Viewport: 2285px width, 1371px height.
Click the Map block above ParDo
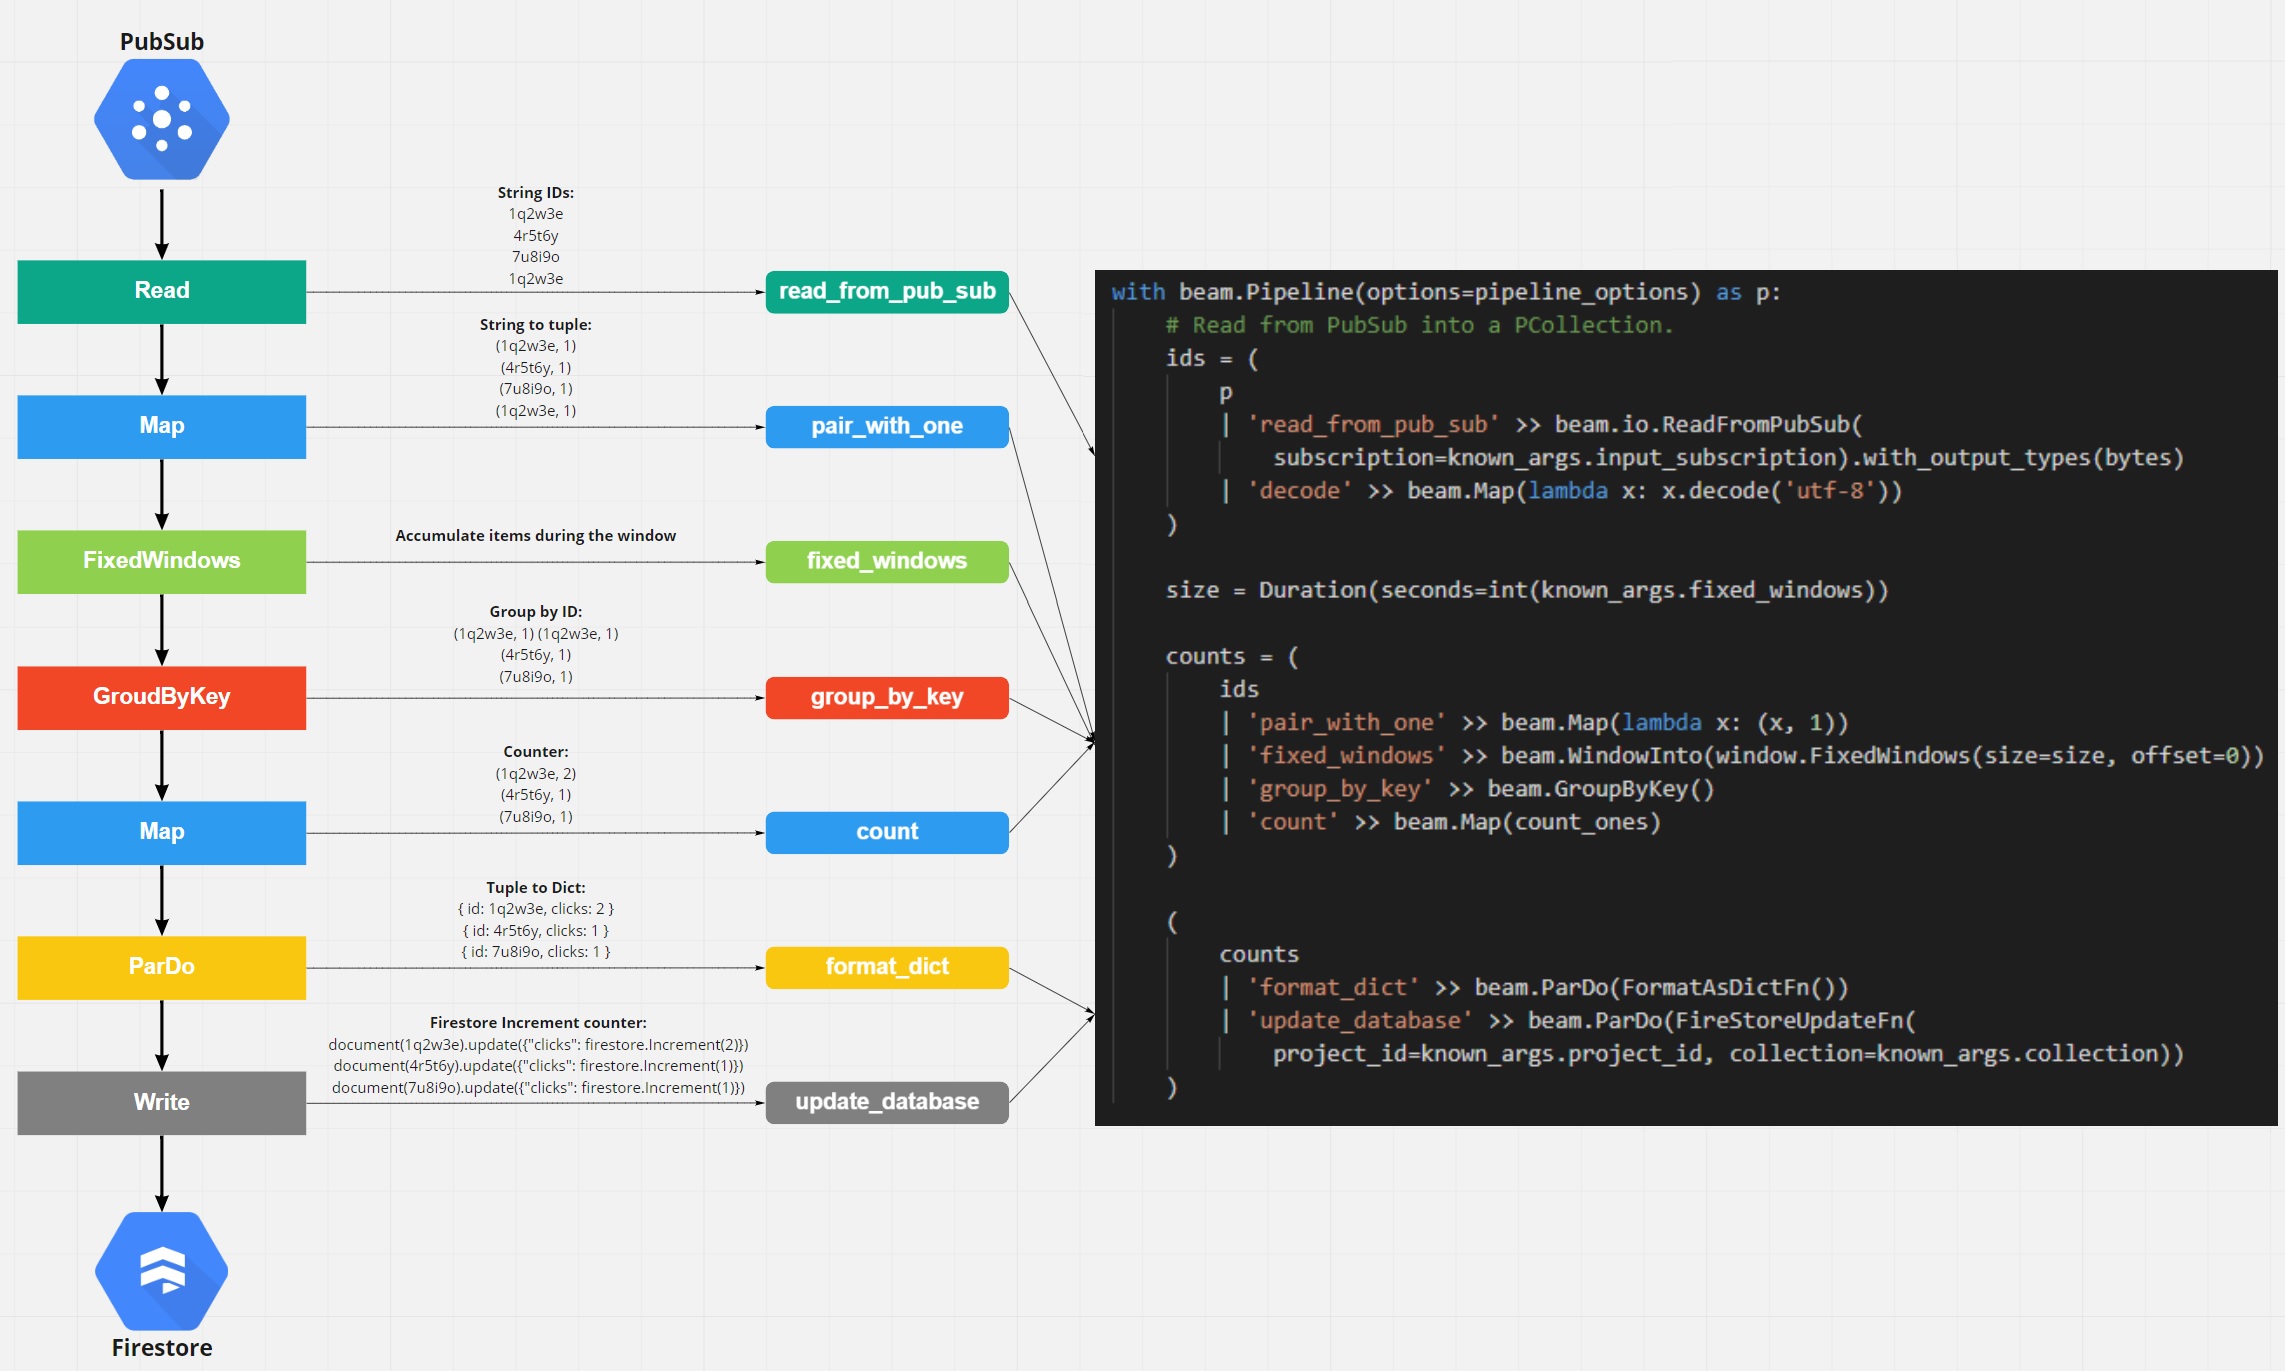(161, 832)
